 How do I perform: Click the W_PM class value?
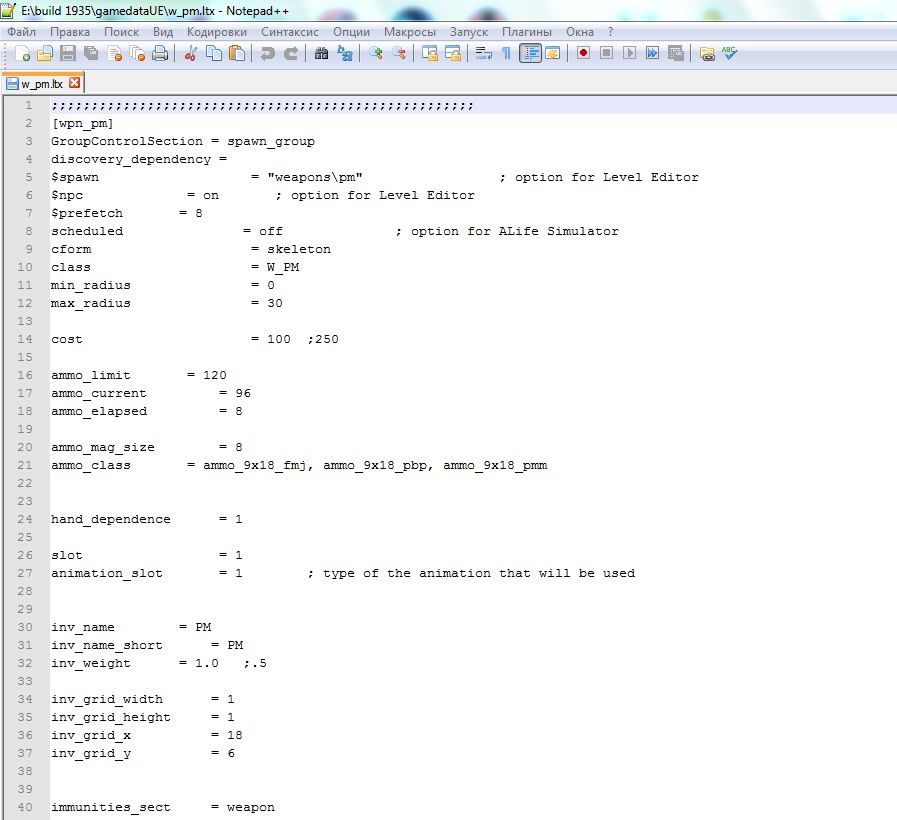283,267
